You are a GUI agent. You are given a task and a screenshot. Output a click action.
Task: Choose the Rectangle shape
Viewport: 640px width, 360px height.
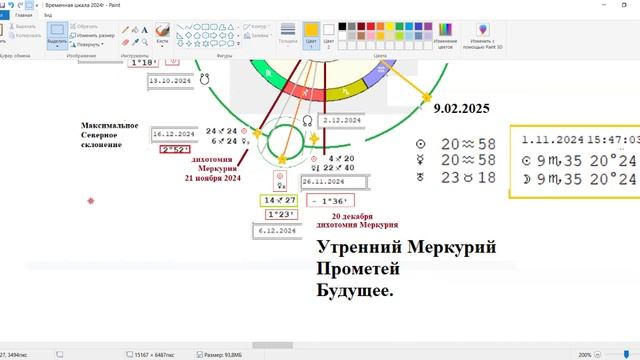click(x=205, y=27)
